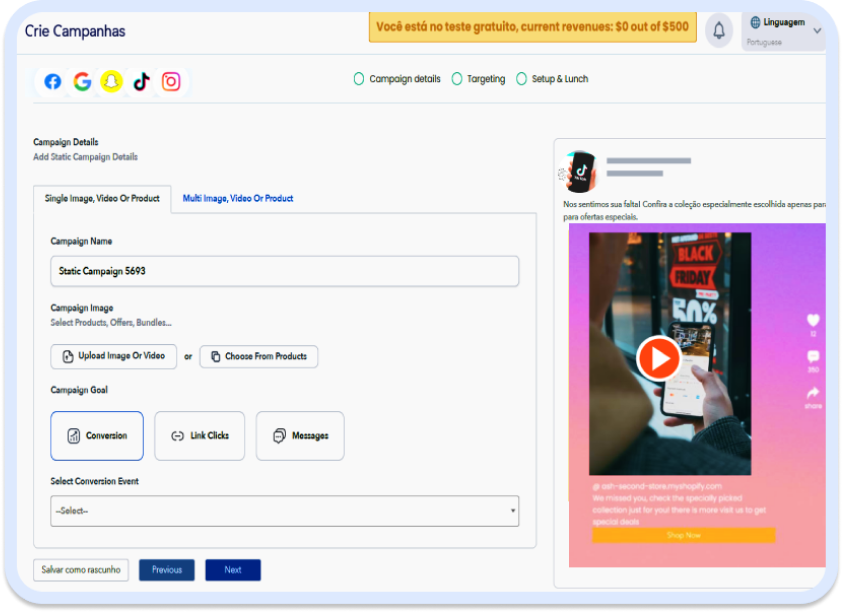Pick the TikTok platform icon
Viewport: 842px width, 612px height.
pyautogui.click(x=141, y=82)
